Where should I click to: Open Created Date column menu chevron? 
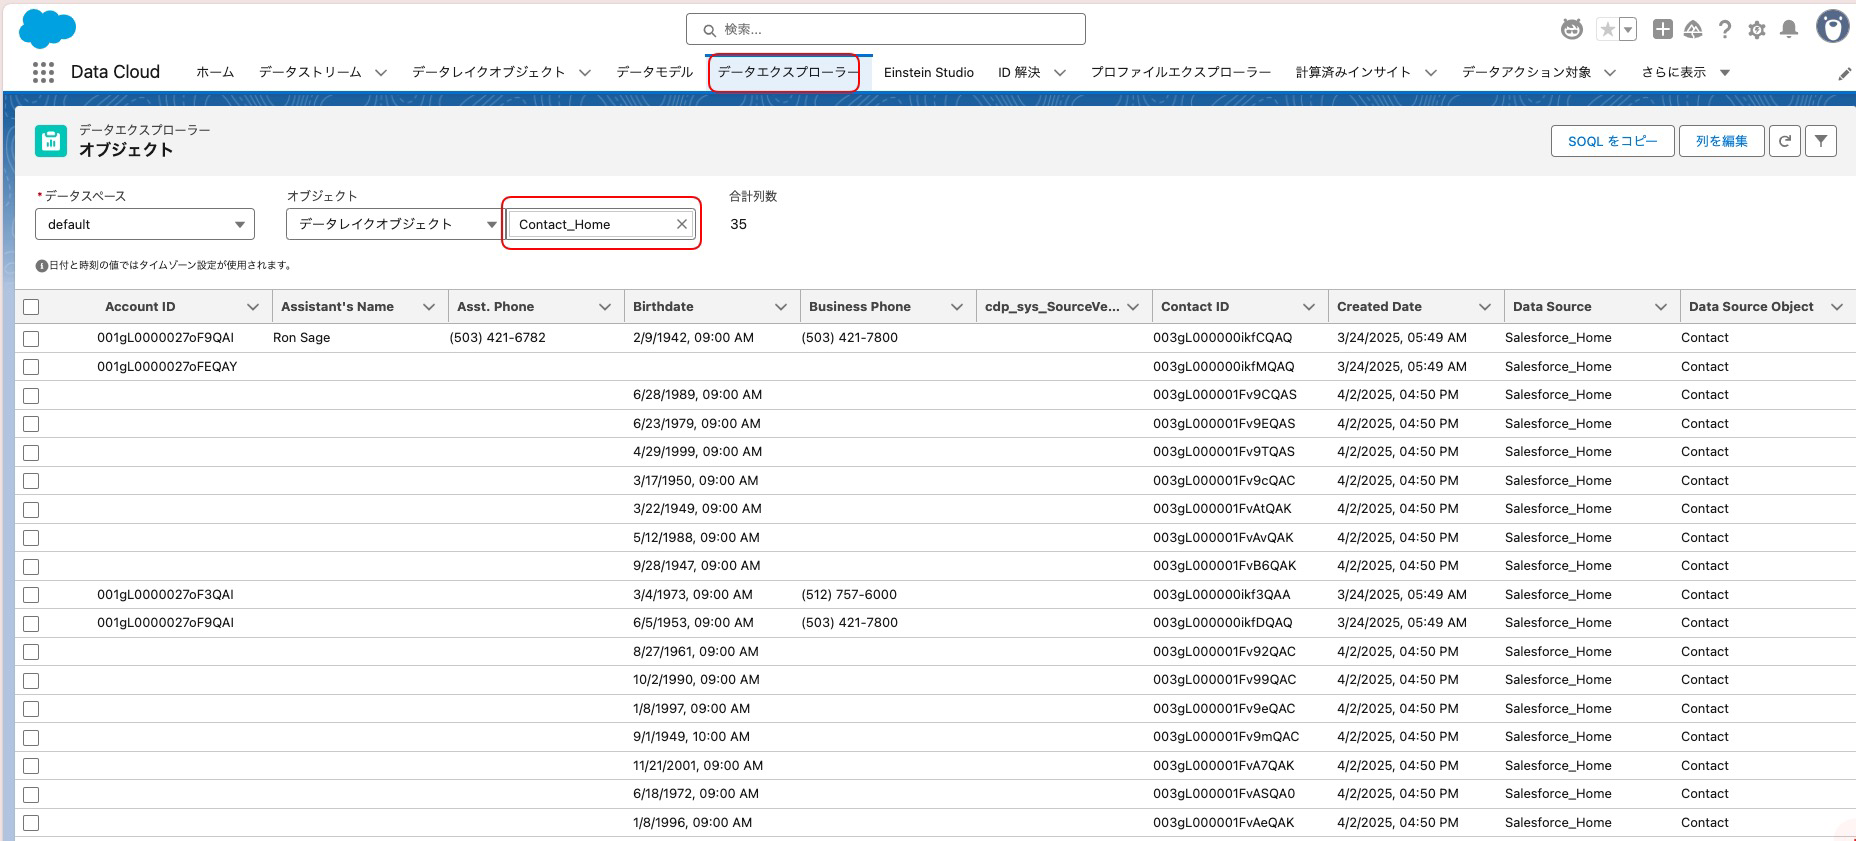click(x=1485, y=307)
